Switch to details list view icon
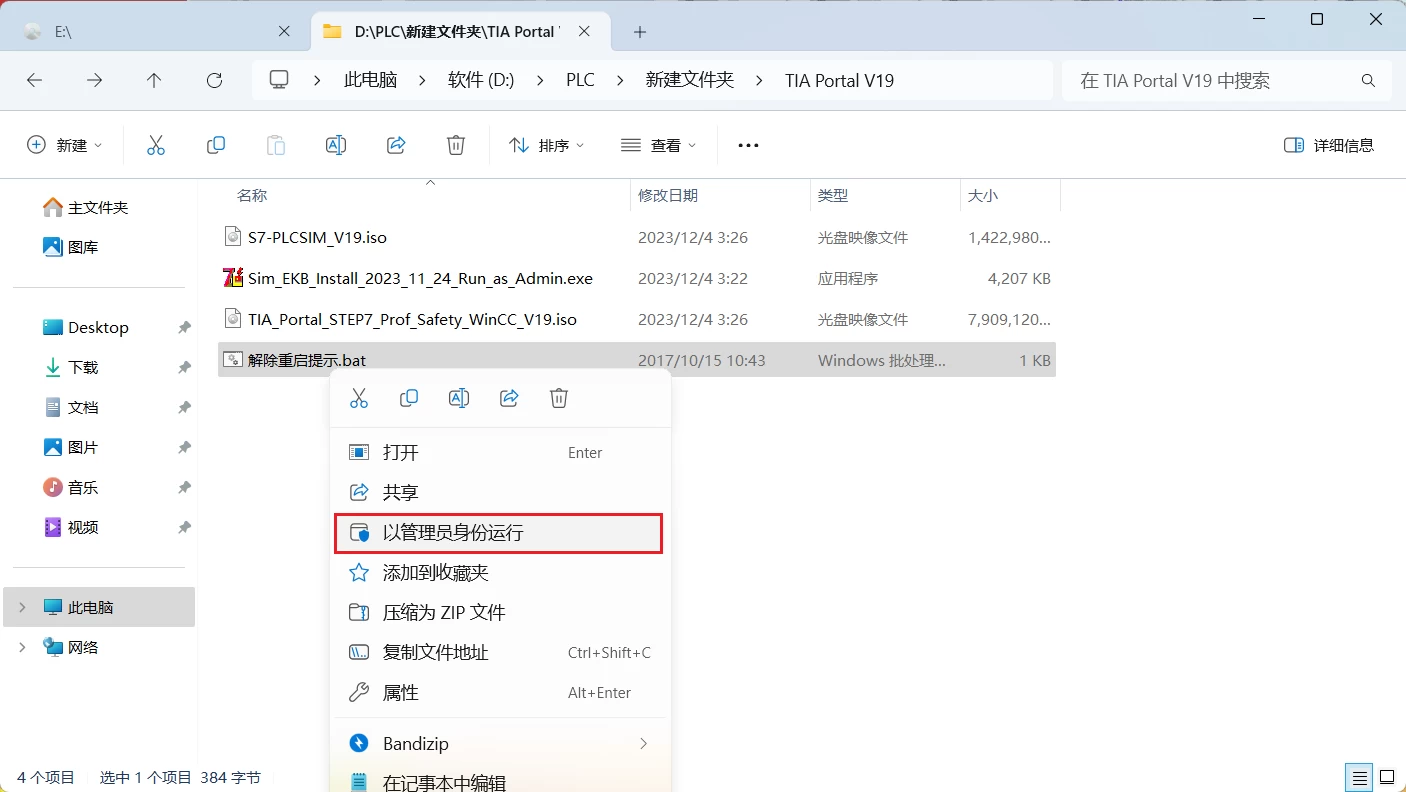 click(x=1359, y=777)
